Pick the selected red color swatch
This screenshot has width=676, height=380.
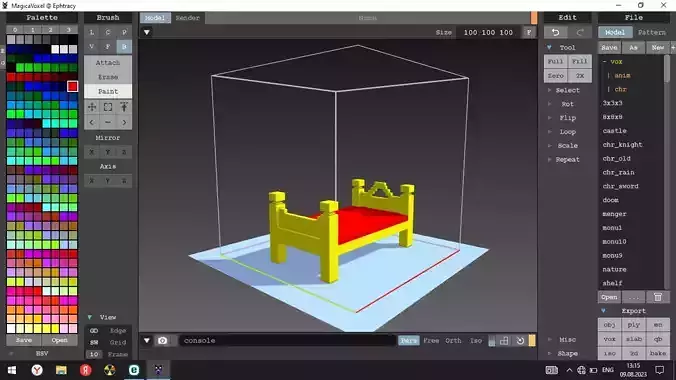coord(72,86)
